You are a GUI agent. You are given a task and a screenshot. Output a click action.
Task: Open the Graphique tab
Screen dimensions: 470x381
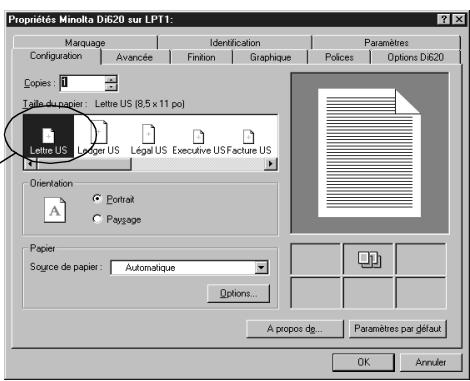click(270, 57)
